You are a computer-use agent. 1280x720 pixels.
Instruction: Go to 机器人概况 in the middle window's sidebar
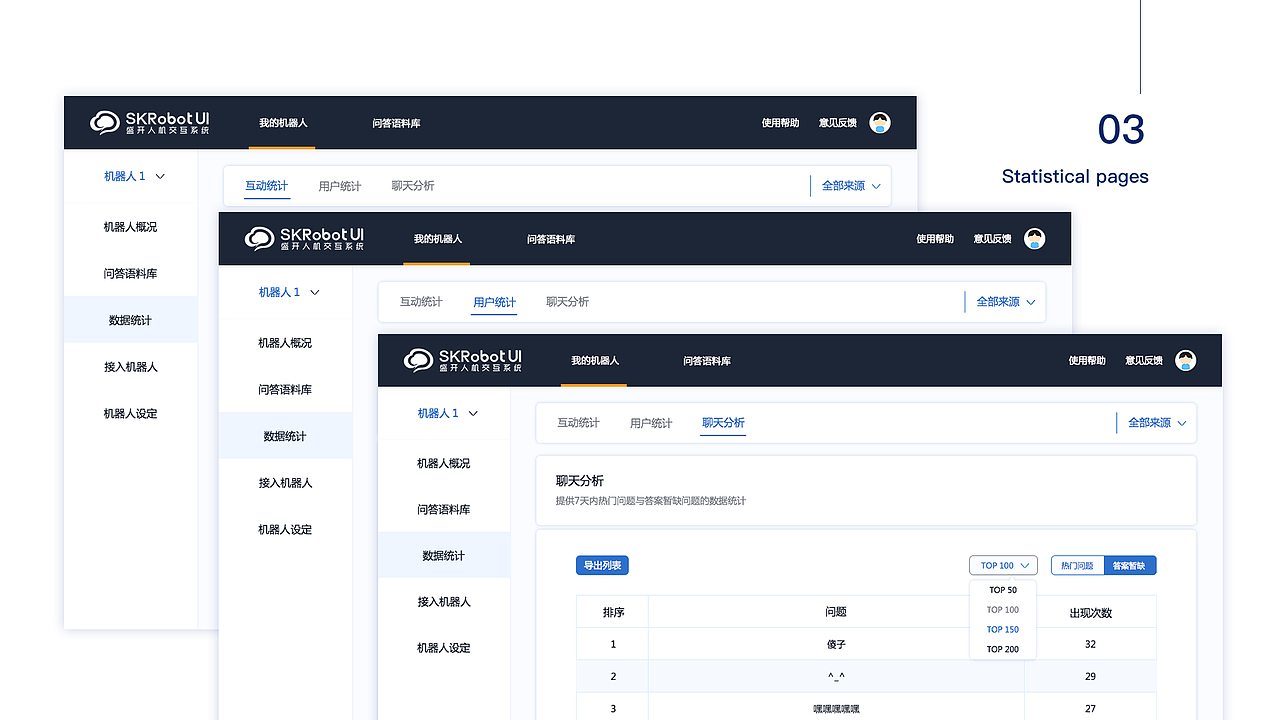[x=285, y=343]
